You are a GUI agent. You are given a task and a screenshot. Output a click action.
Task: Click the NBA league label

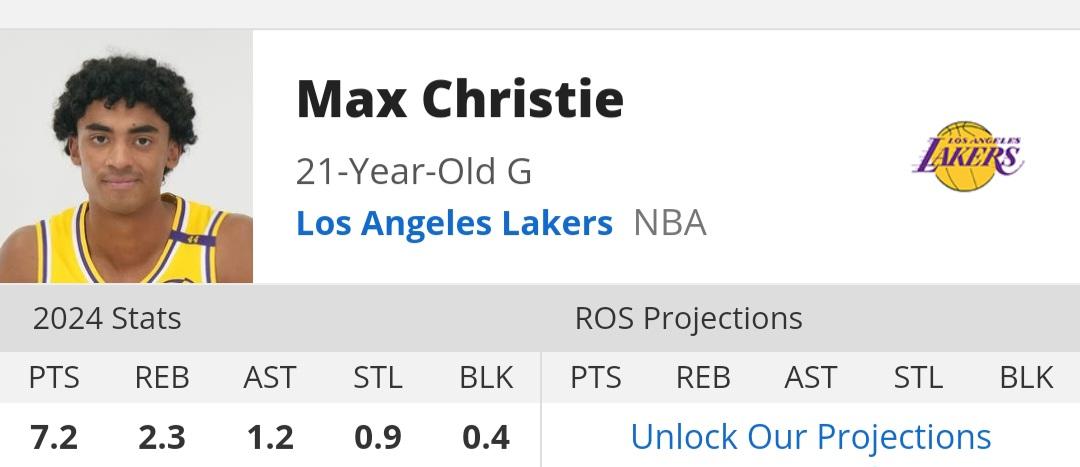click(x=669, y=223)
